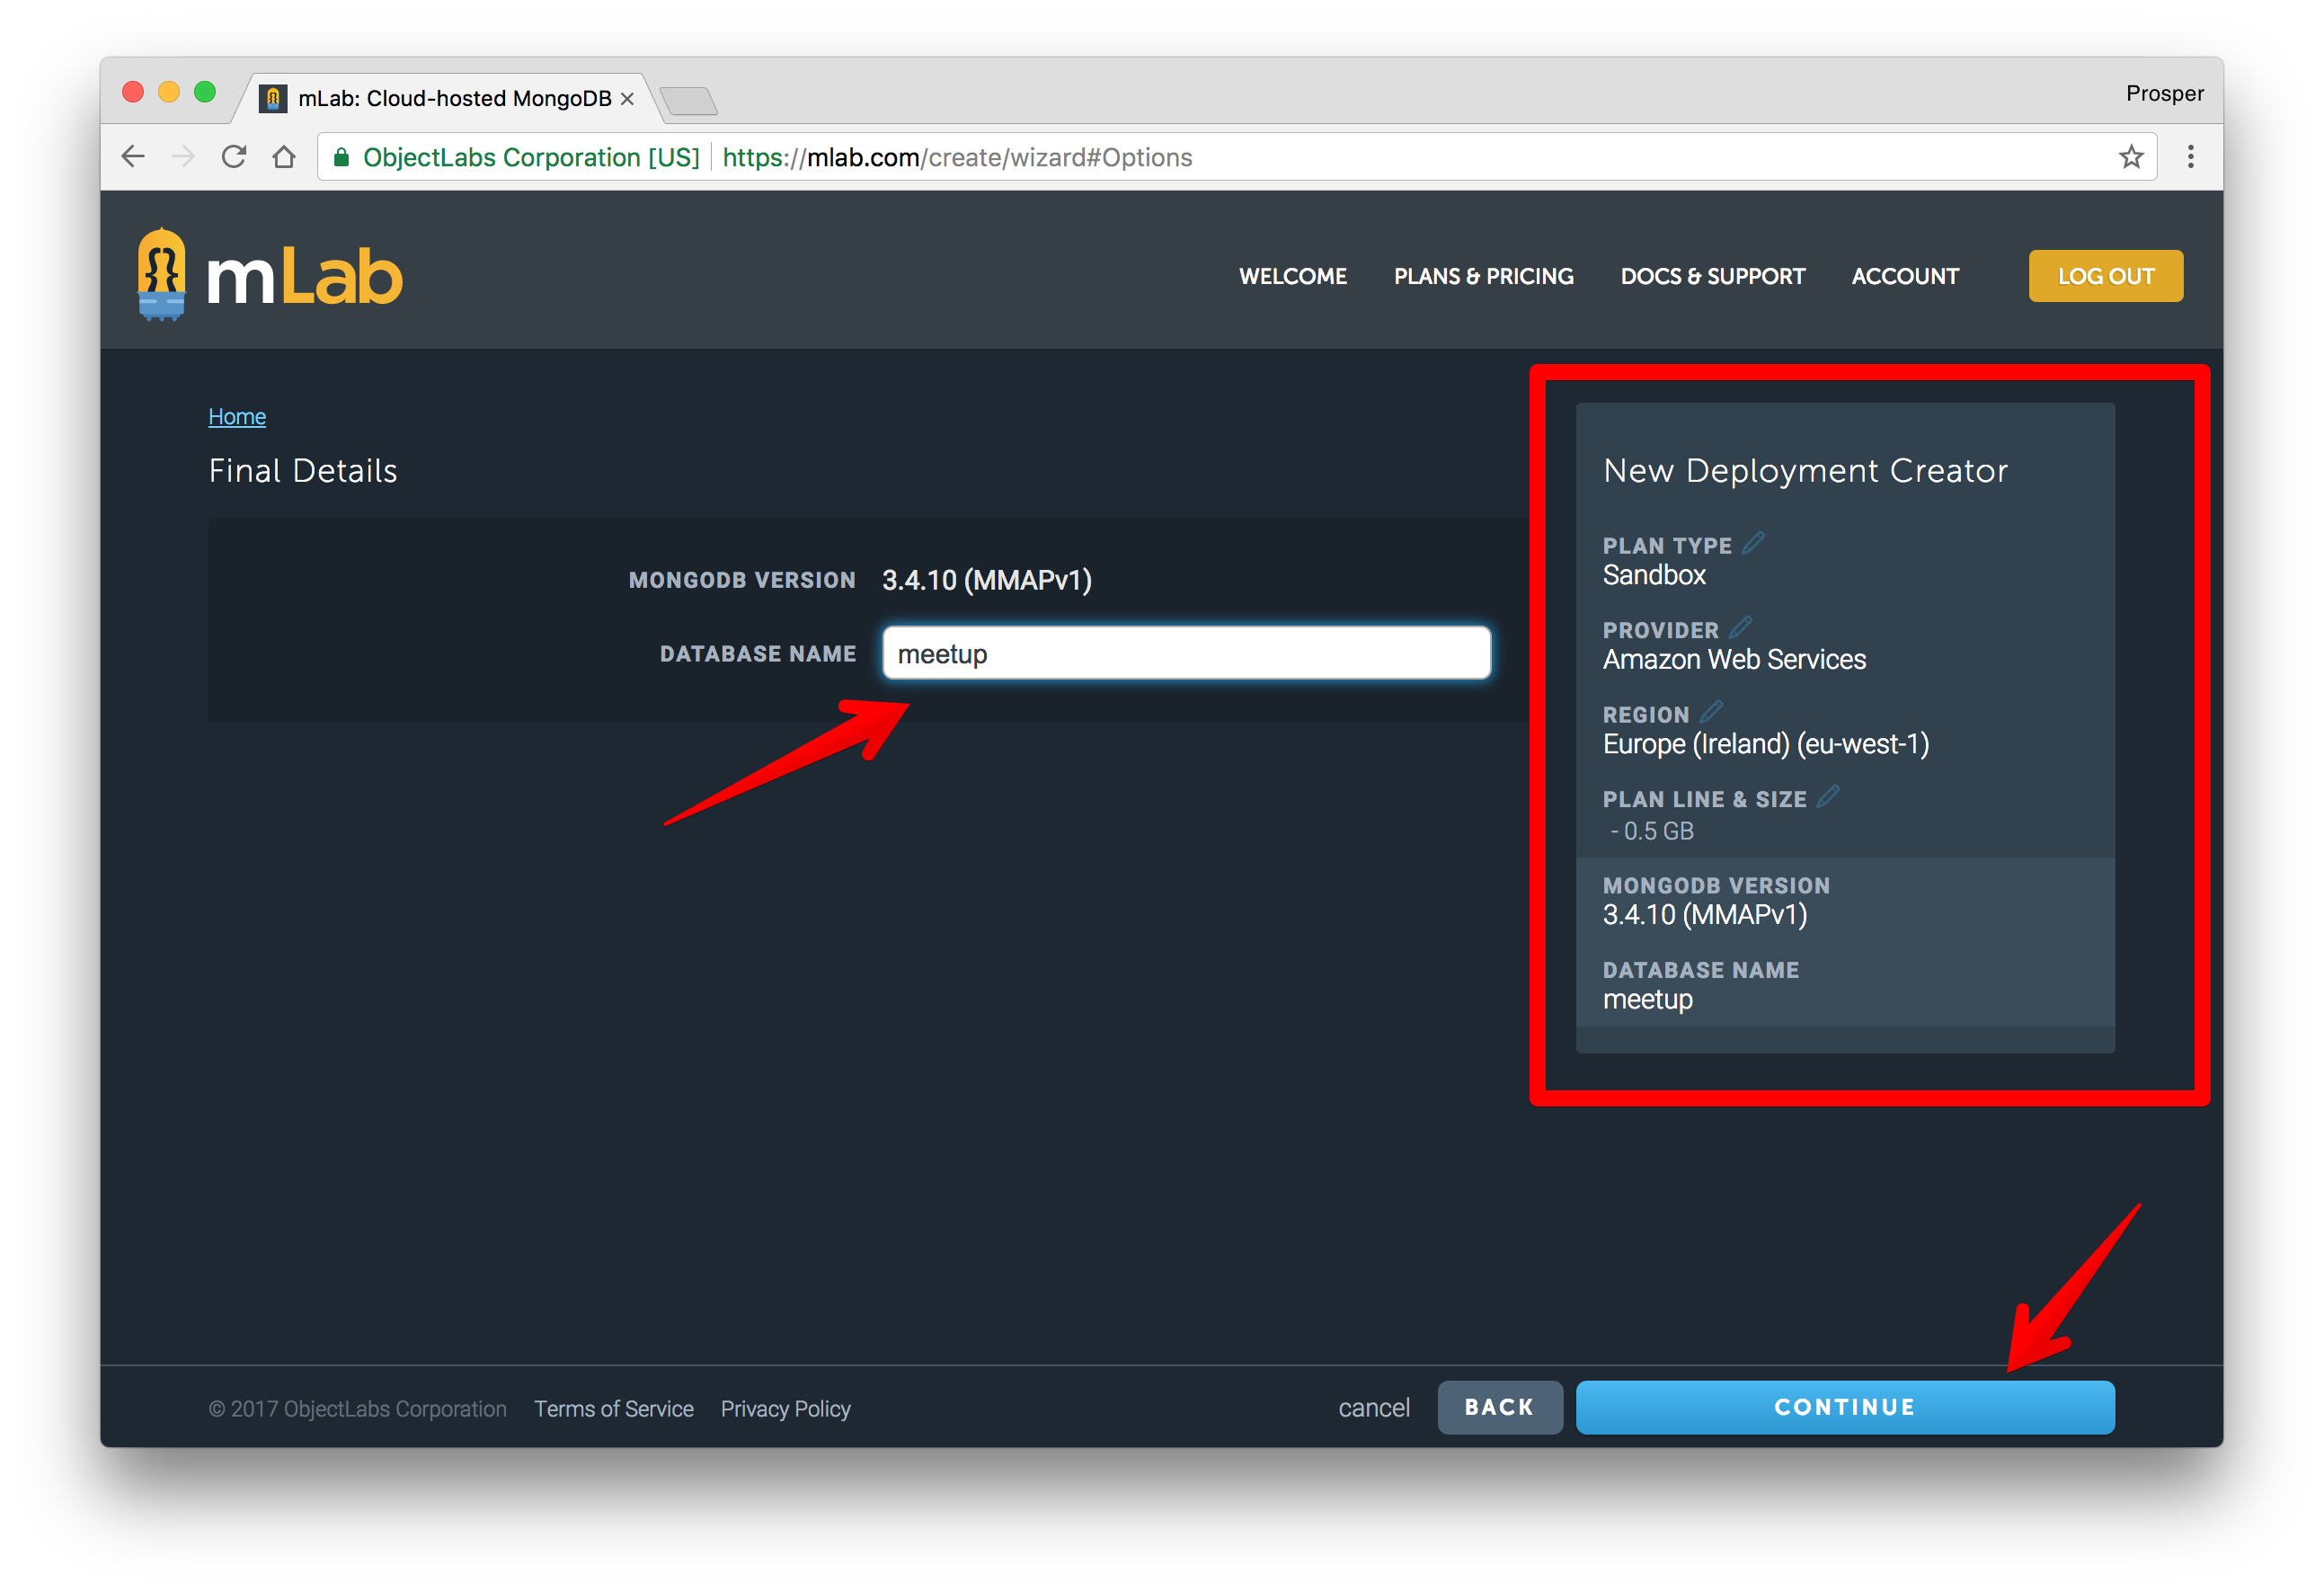The image size is (2324, 1591).
Task: Click the Log Out button
Action: [x=2106, y=276]
